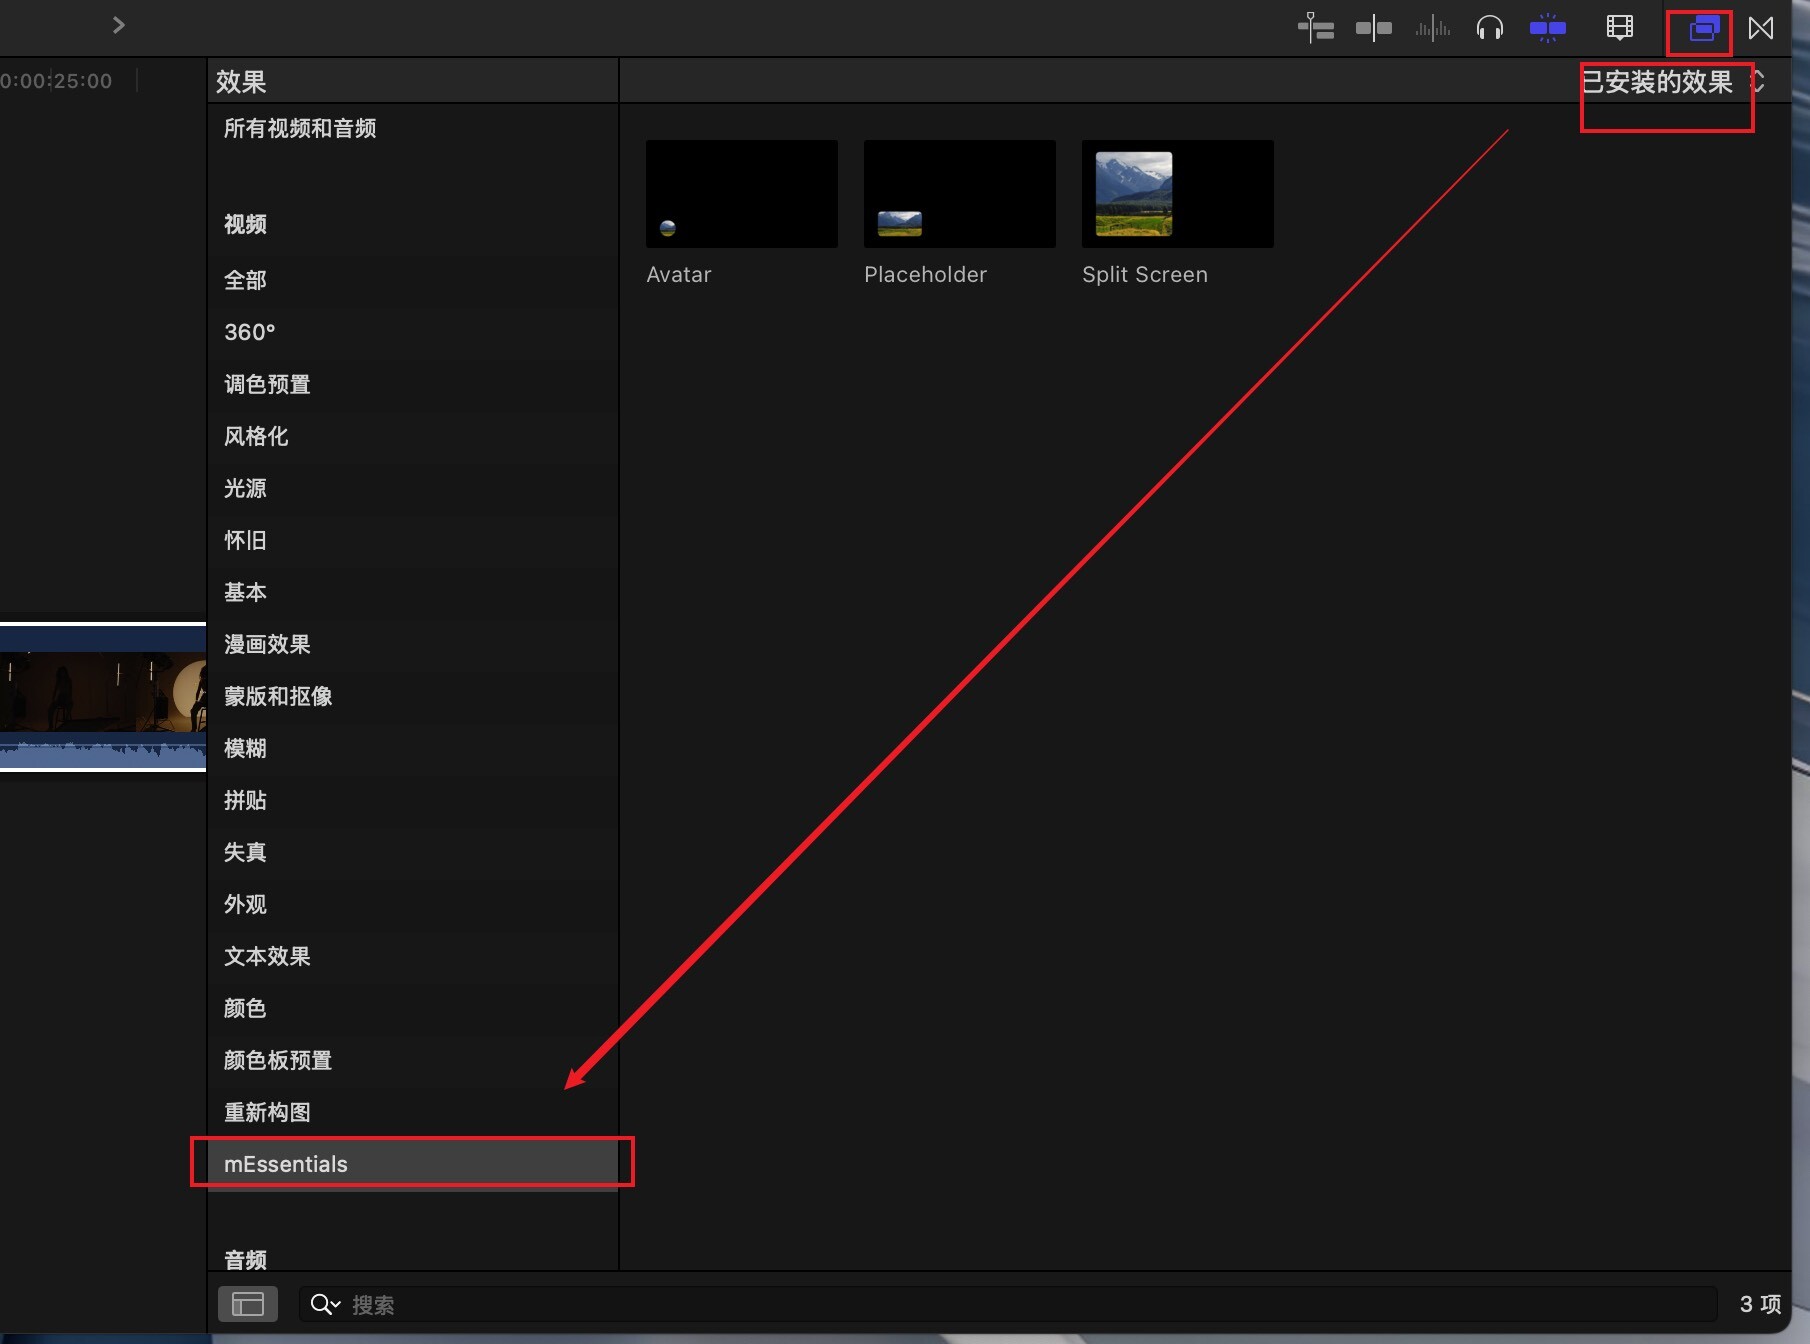Click the 3 项 item count
Screen dimensions: 1810x1344
pyautogui.click(x=1761, y=1304)
